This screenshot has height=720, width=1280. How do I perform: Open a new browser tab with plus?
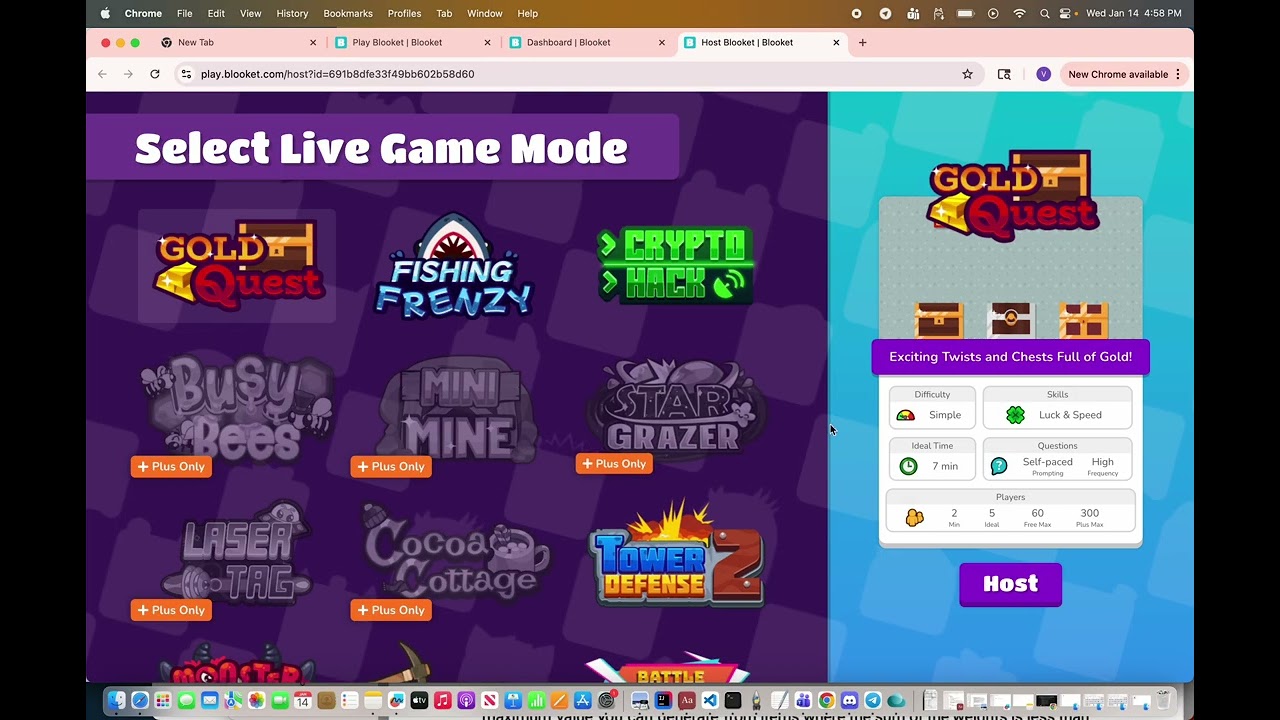tap(862, 42)
